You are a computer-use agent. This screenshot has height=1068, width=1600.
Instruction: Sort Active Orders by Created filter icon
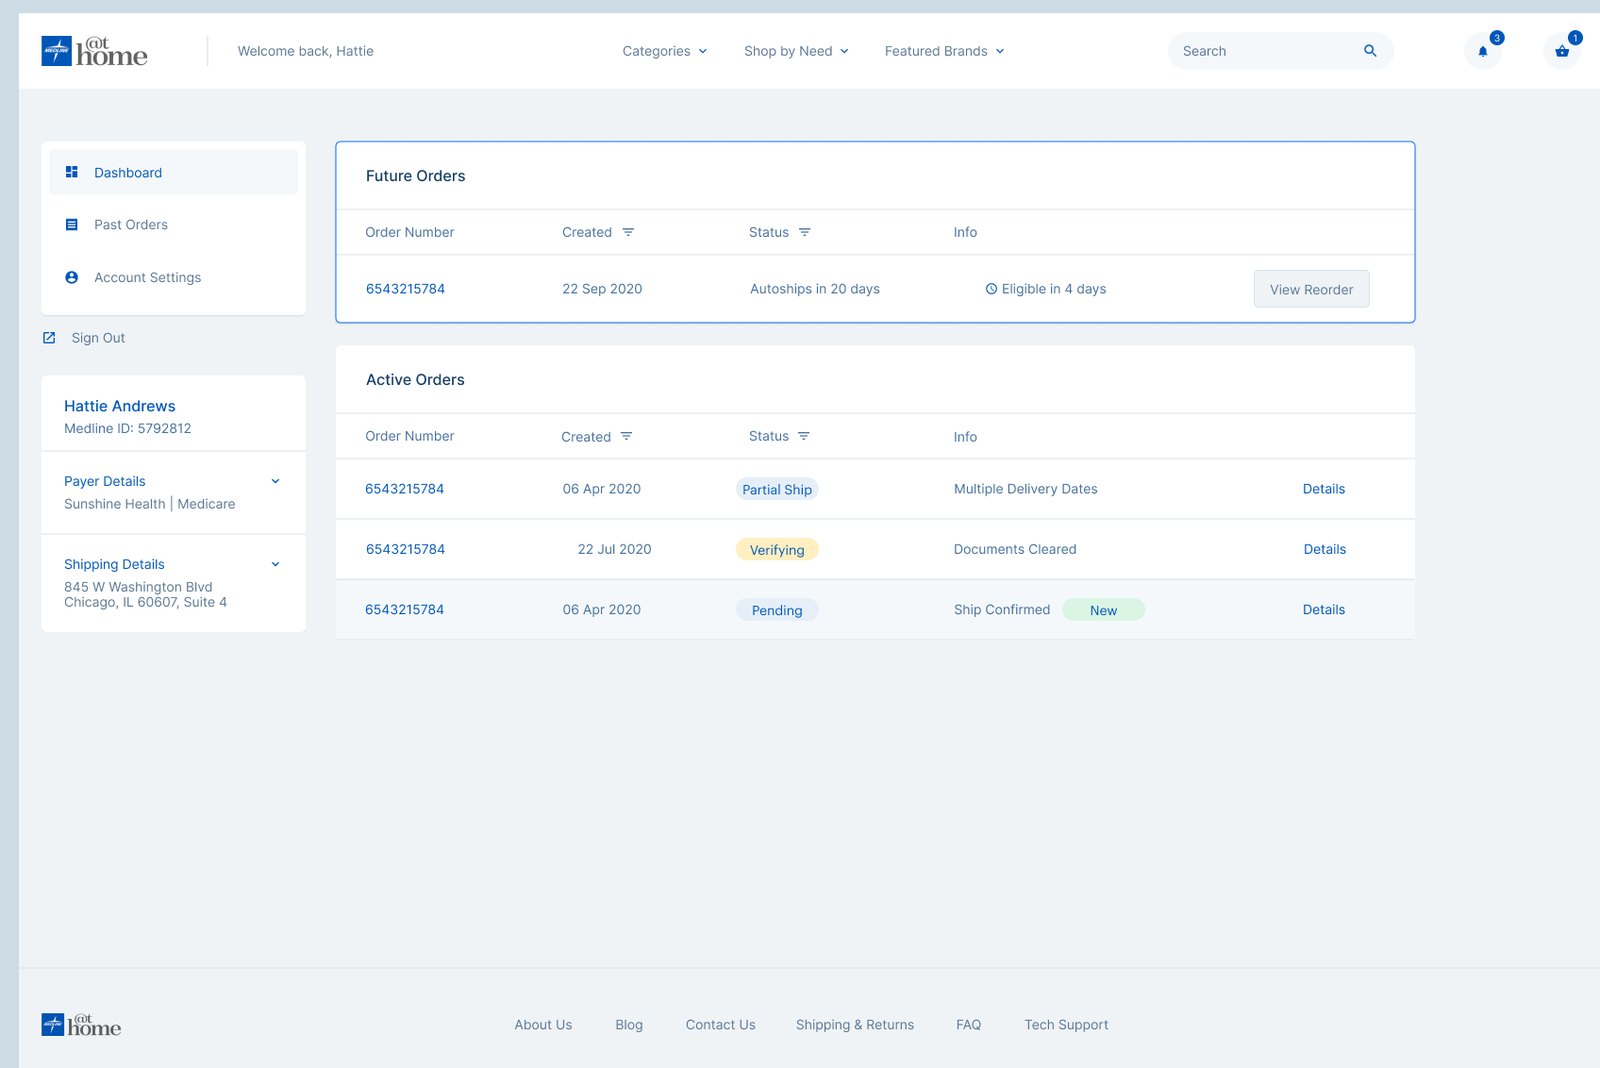tap(626, 436)
